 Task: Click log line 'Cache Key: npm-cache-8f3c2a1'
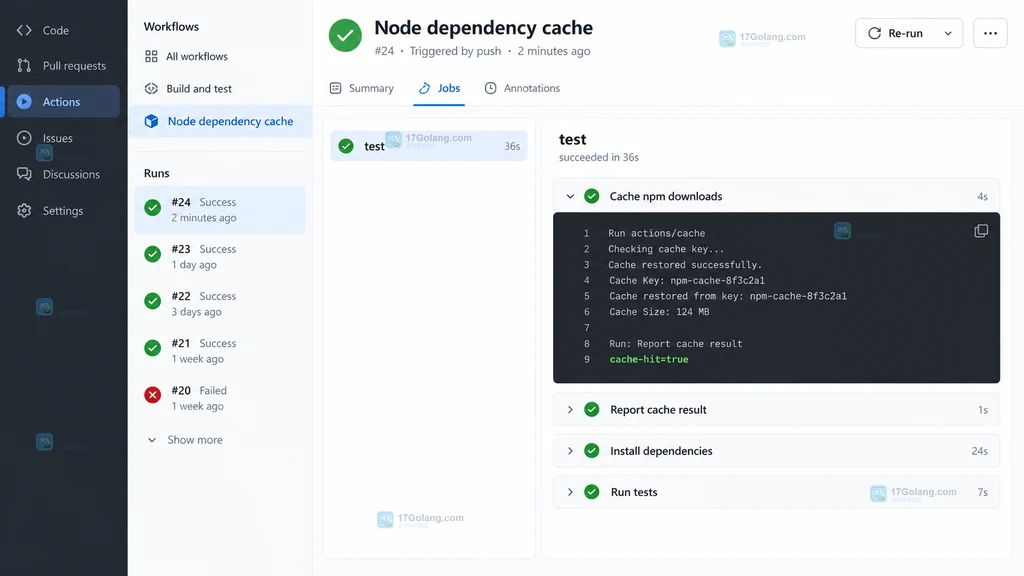pos(687,280)
